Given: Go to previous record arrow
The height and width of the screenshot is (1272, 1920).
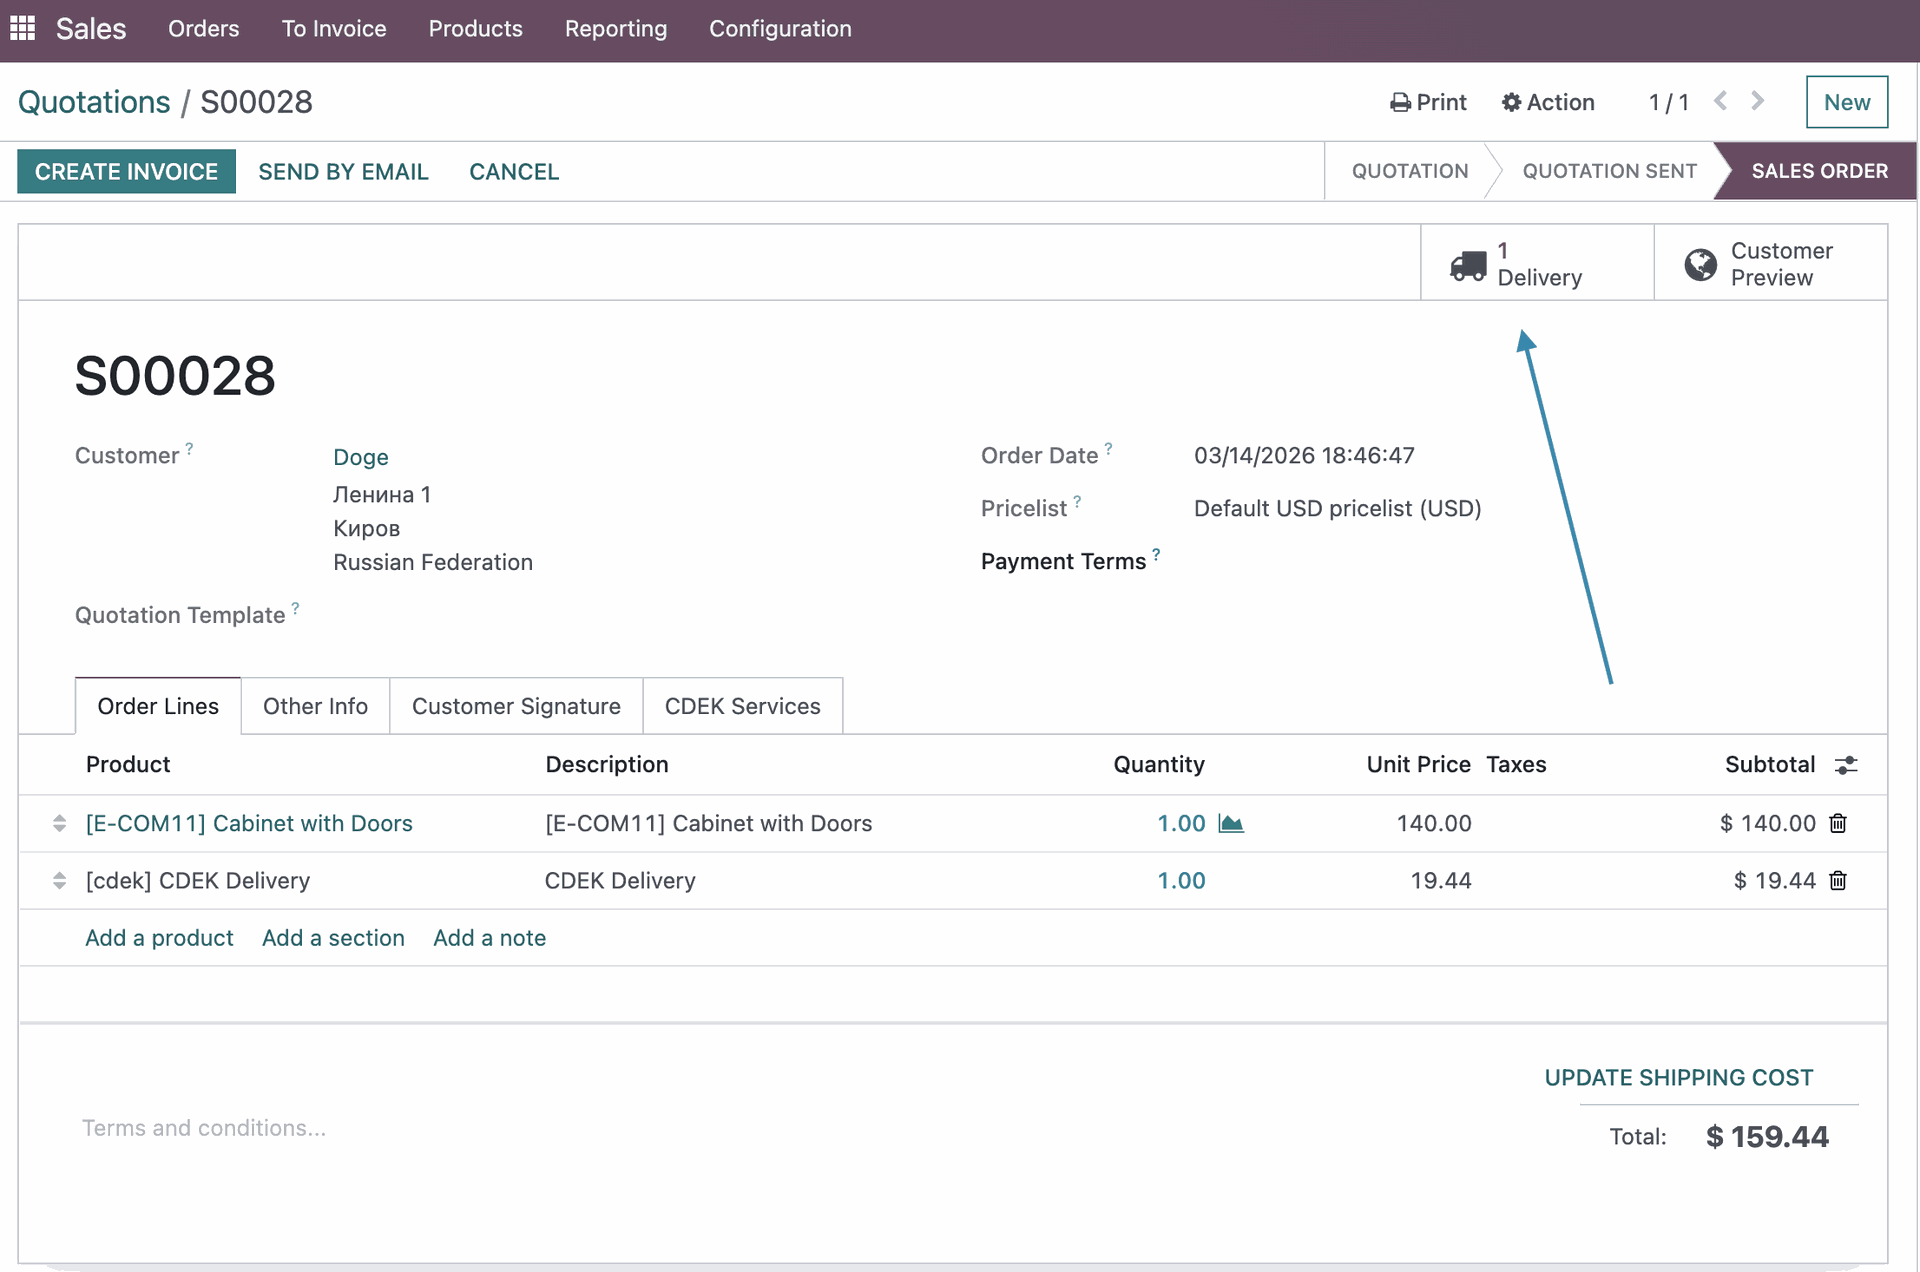Looking at the screenshot, I should click(x=1720, y=101).
